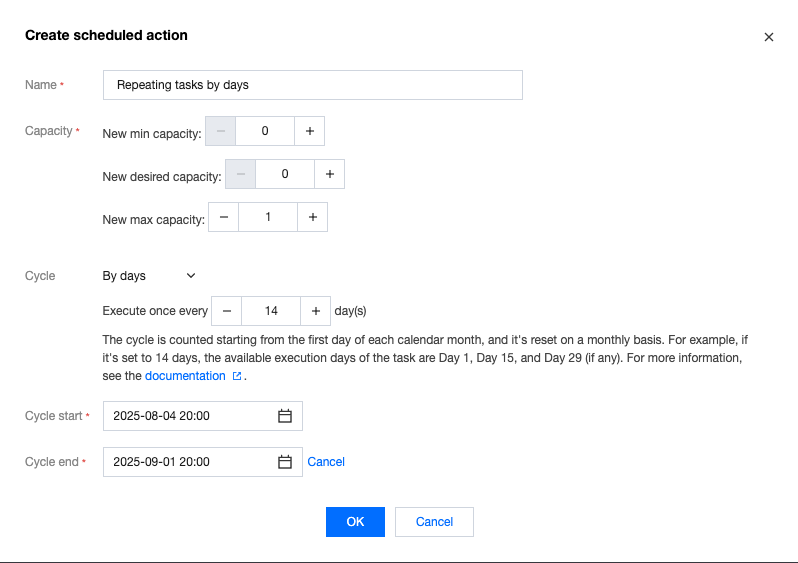Click the Name input field
Viewport: 798px width, 563px height.
[312, 85]
